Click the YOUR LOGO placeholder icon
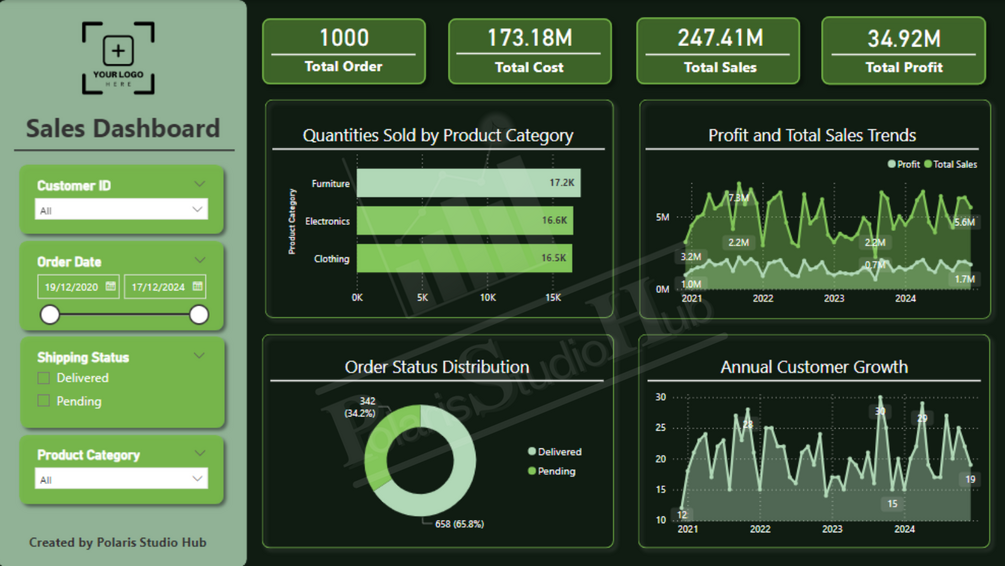This screenshot has width=1005, height=566. (118, 58)
